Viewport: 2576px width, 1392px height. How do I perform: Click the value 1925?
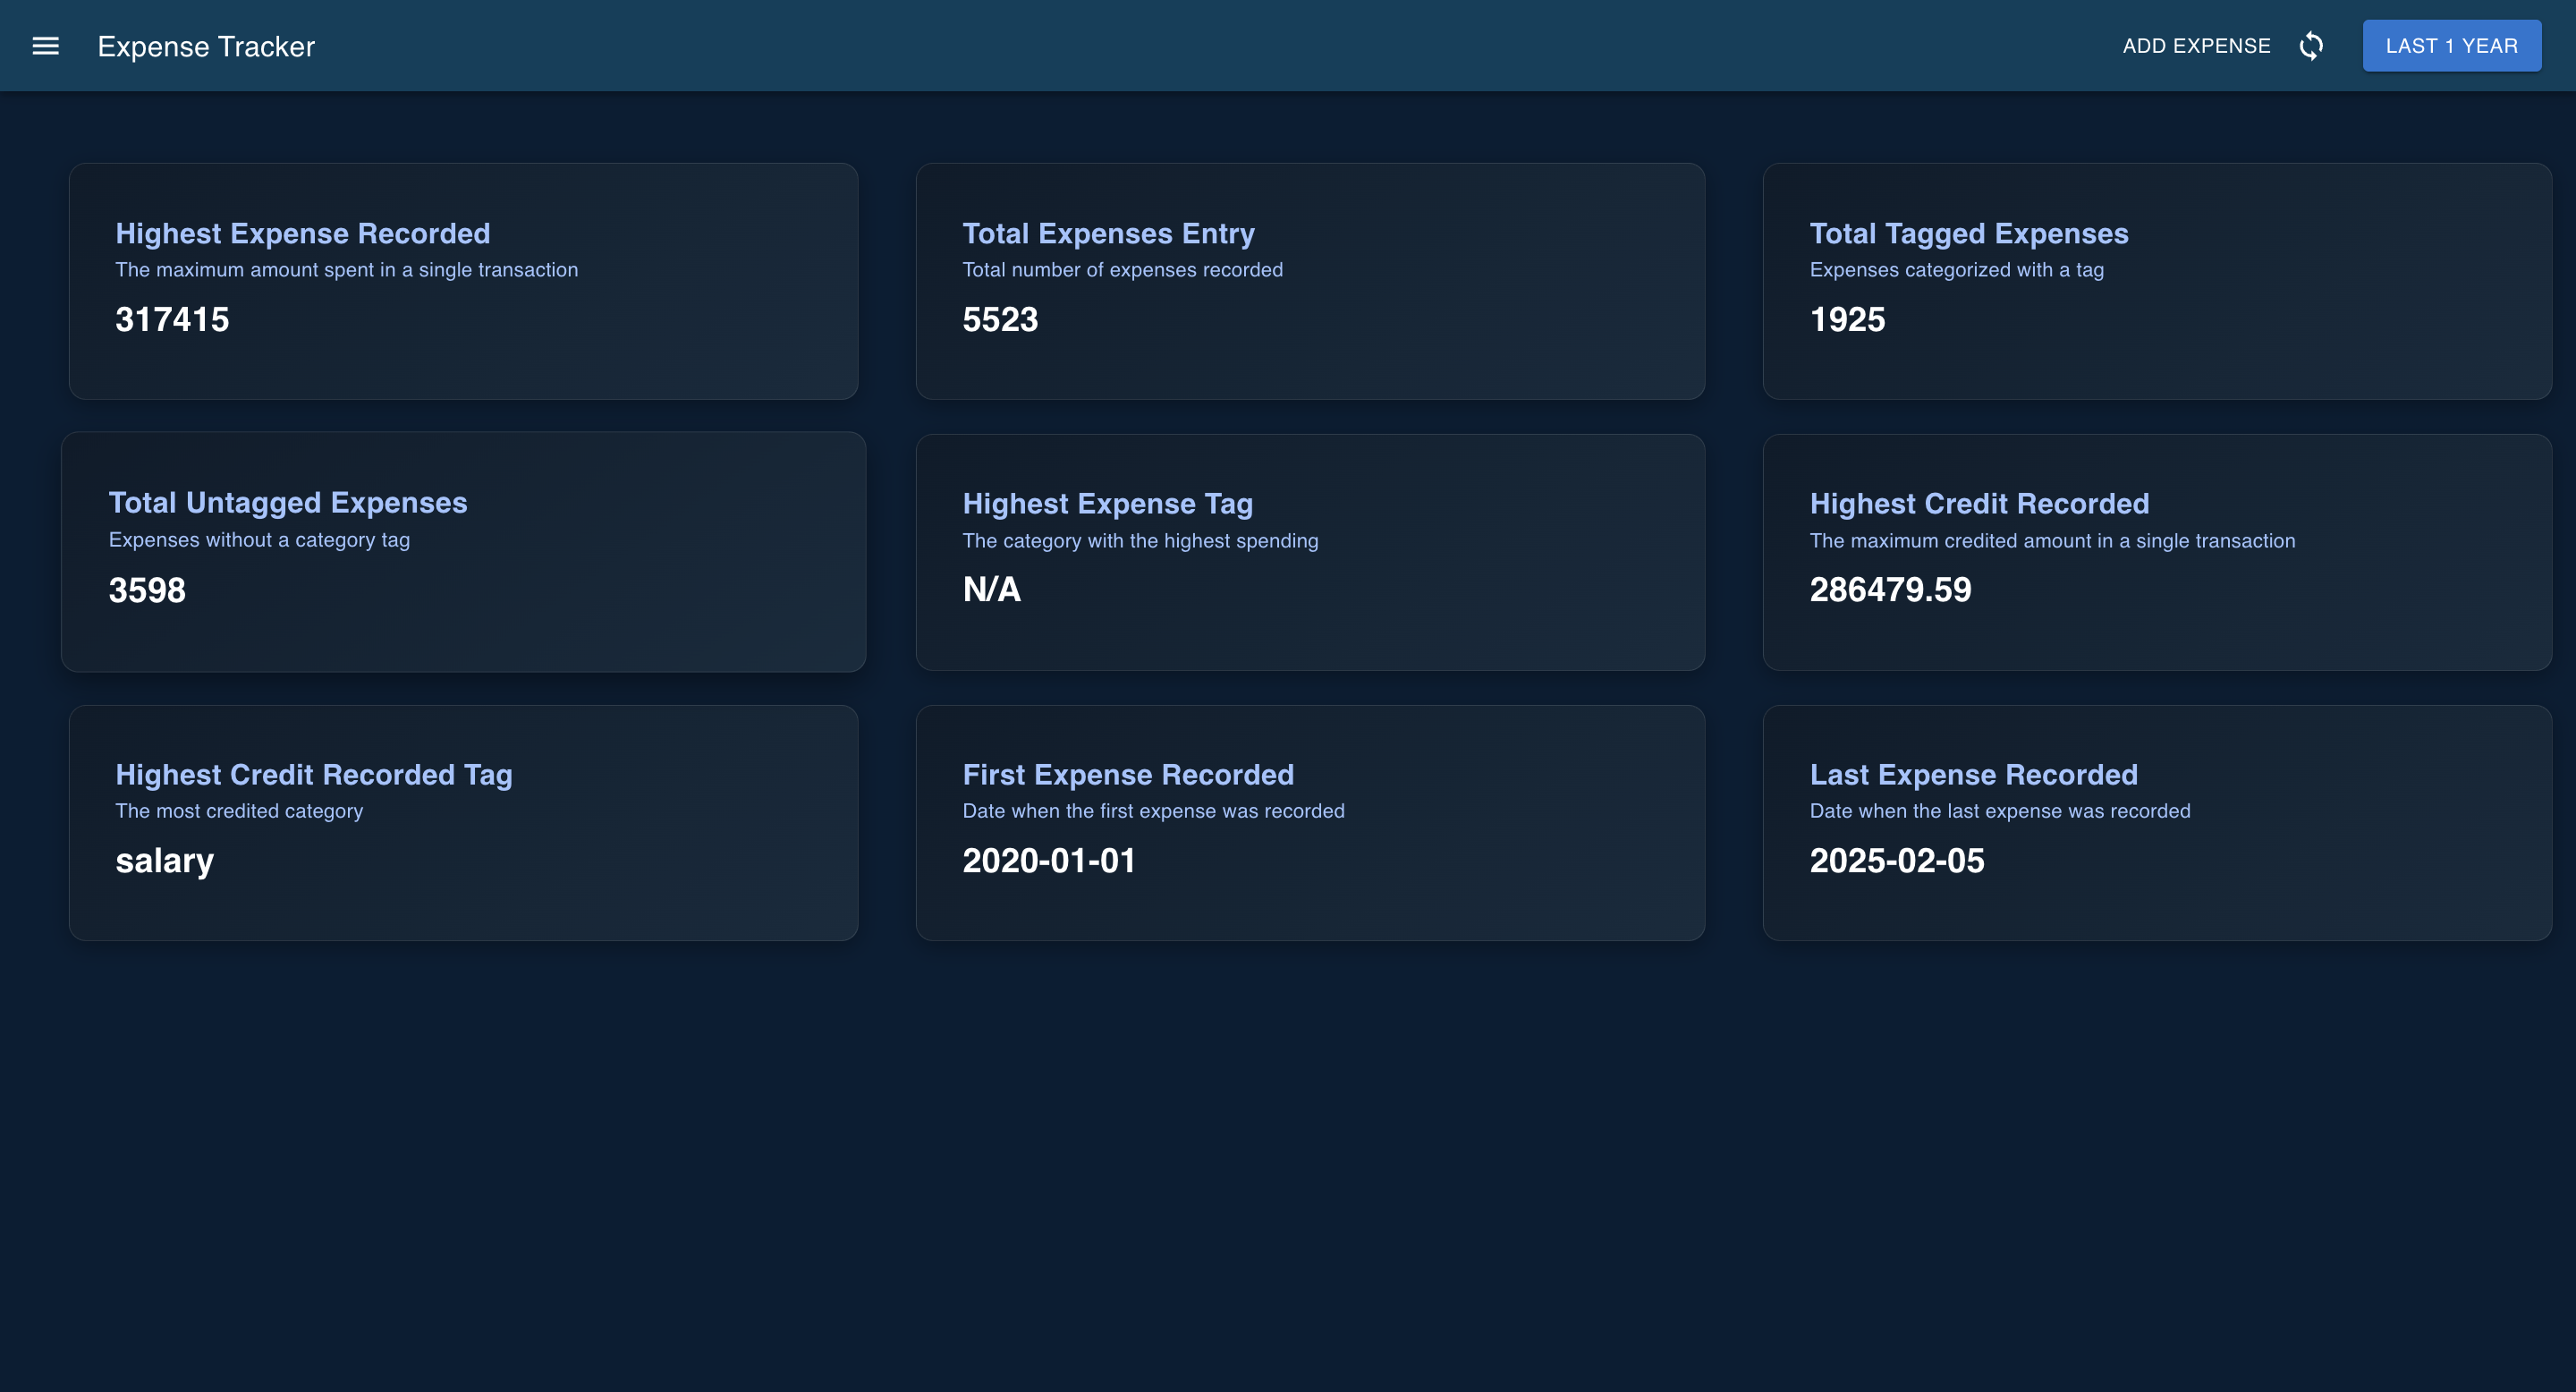(x=1847, y=320)
